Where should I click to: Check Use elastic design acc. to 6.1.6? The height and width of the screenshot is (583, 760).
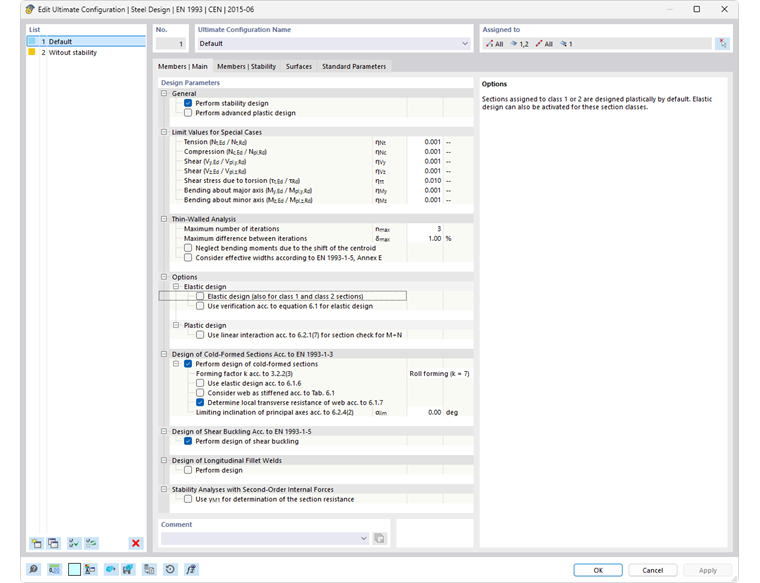pos(200,383)
